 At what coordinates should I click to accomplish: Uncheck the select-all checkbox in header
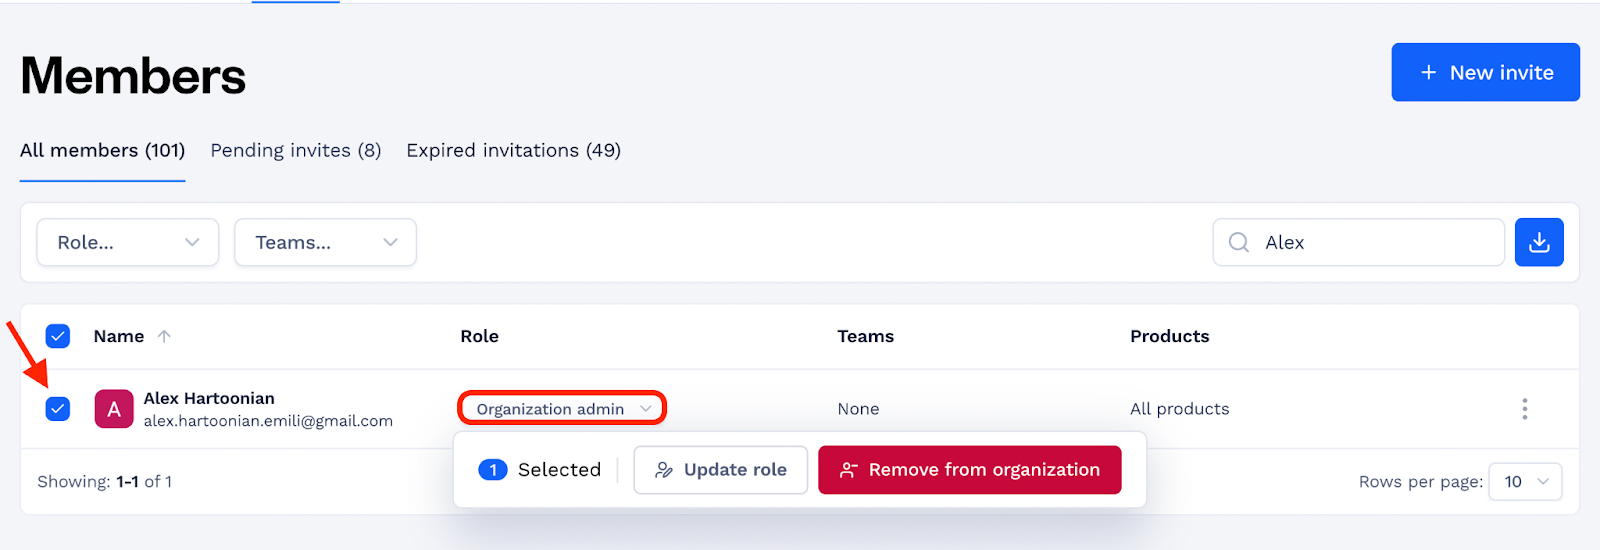58,336
